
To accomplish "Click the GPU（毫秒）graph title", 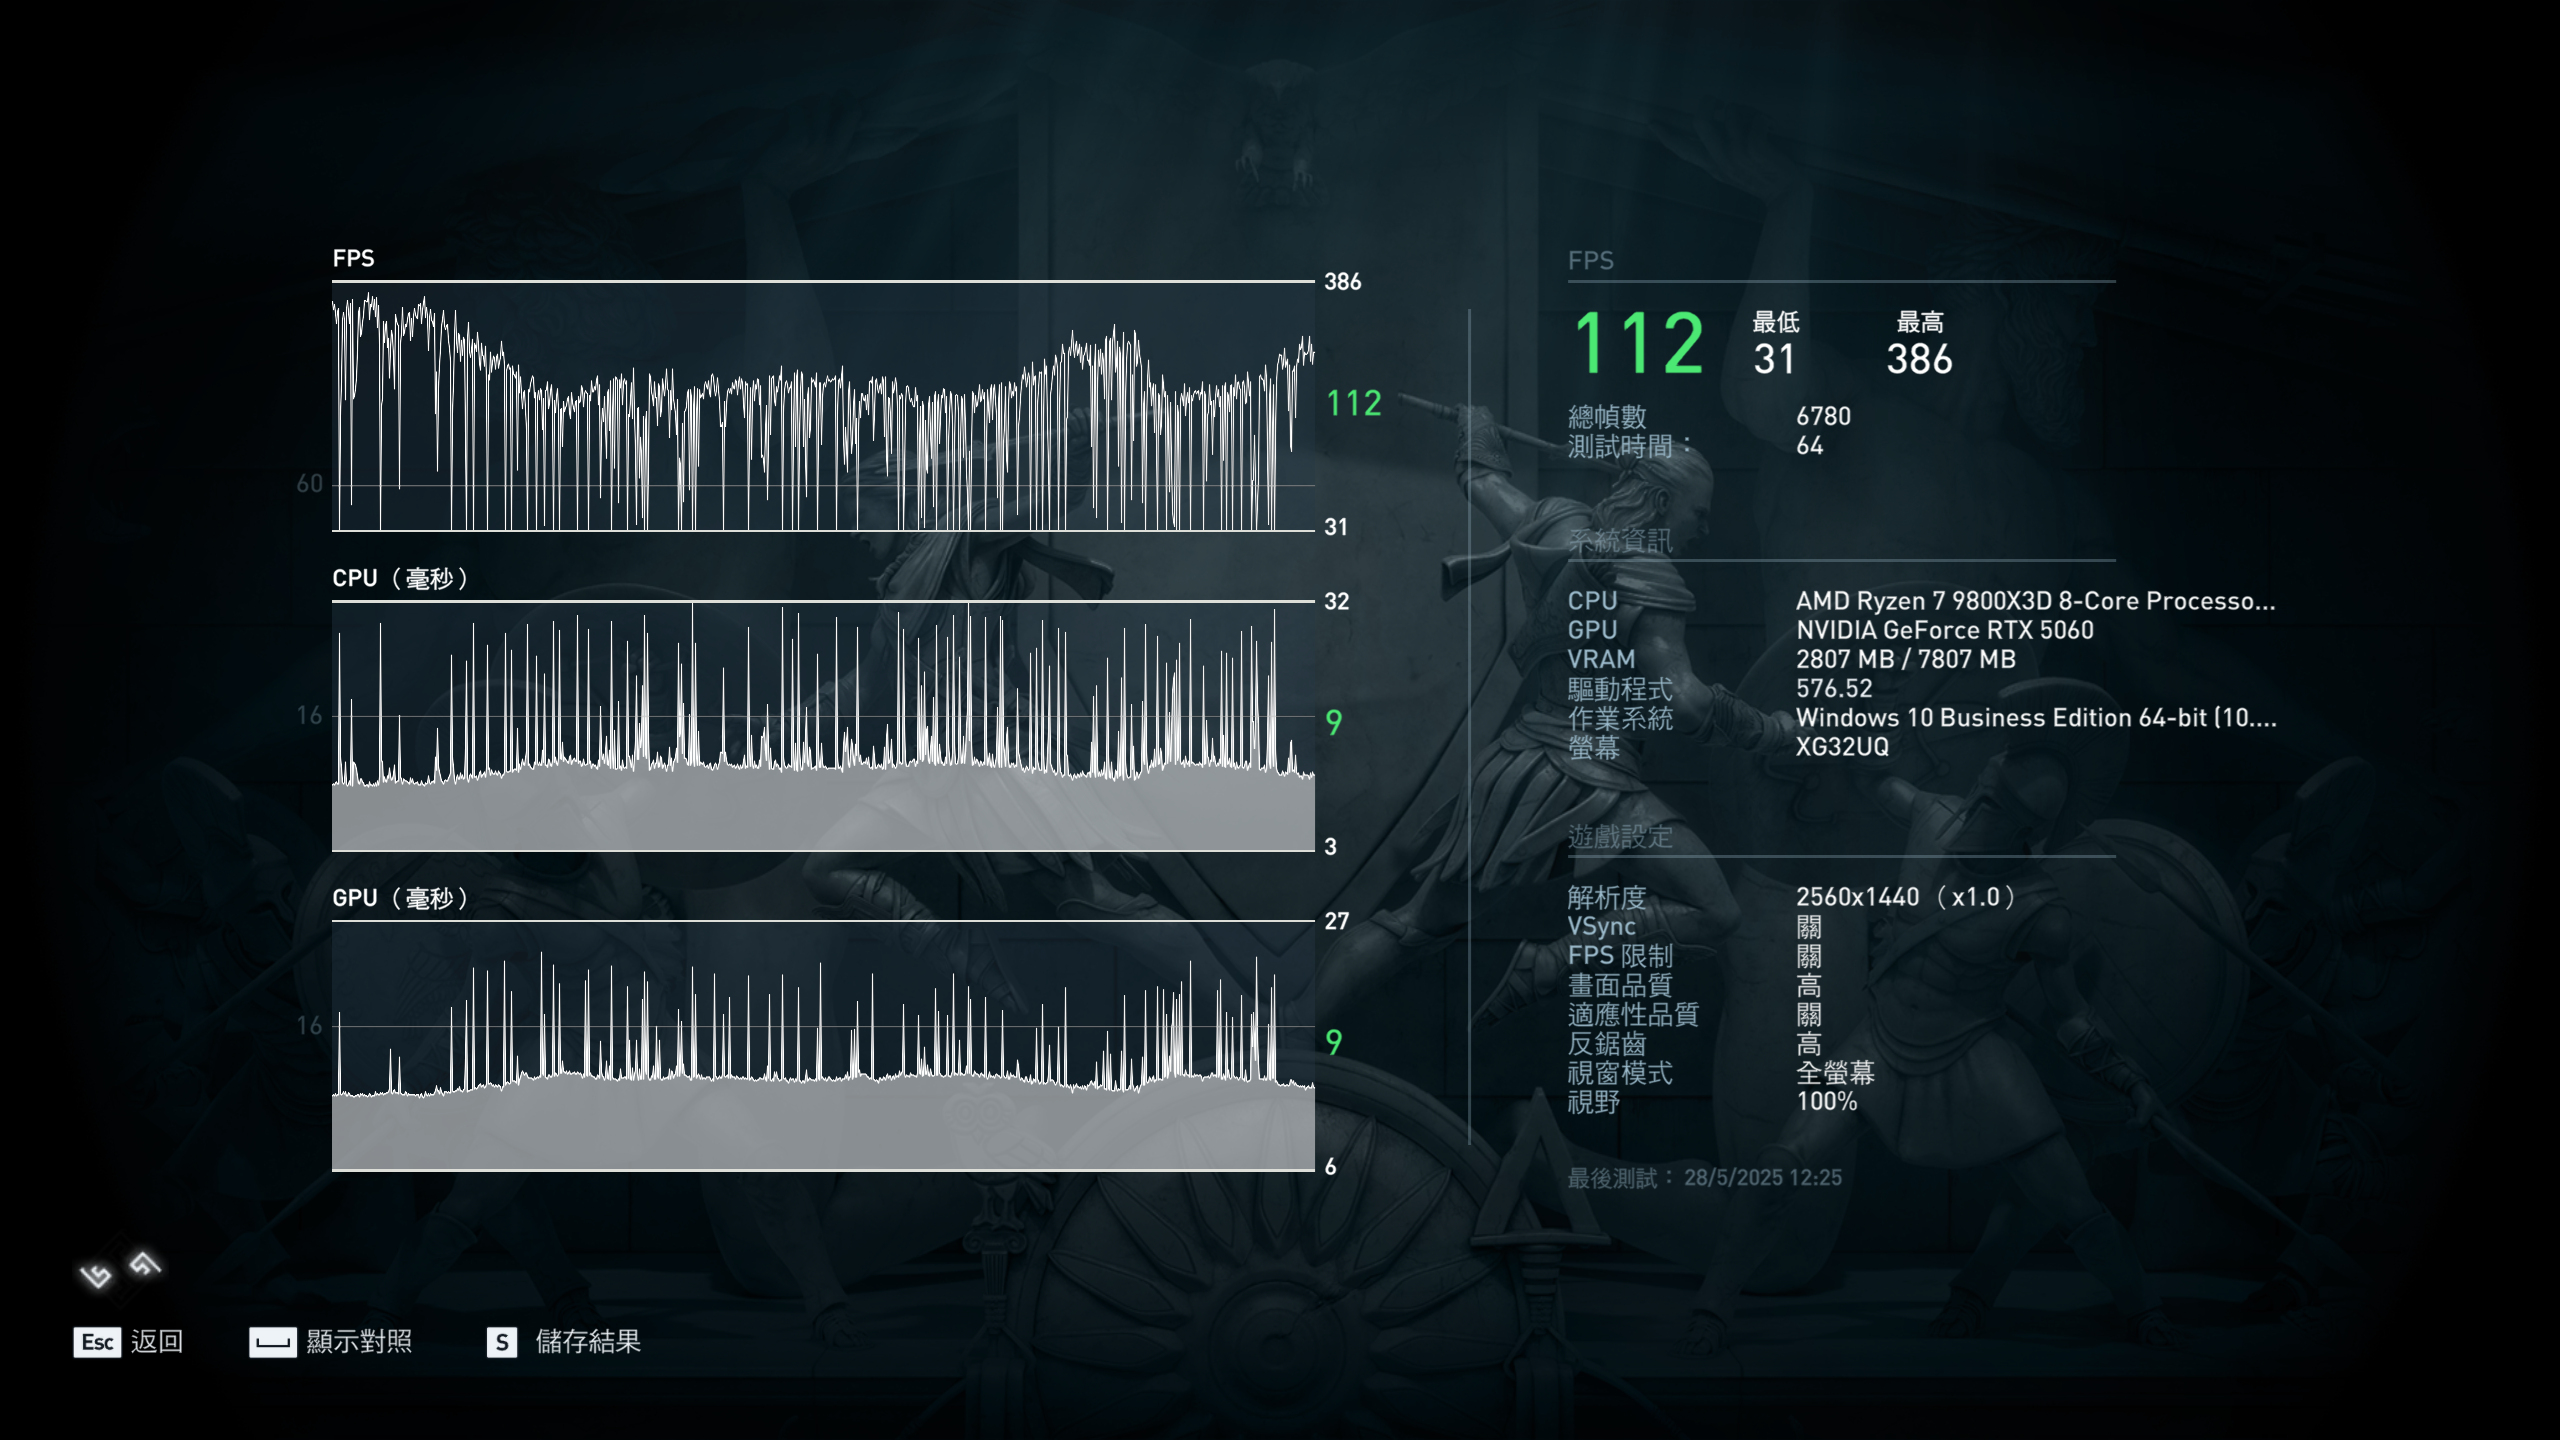I will coord(402,898).
